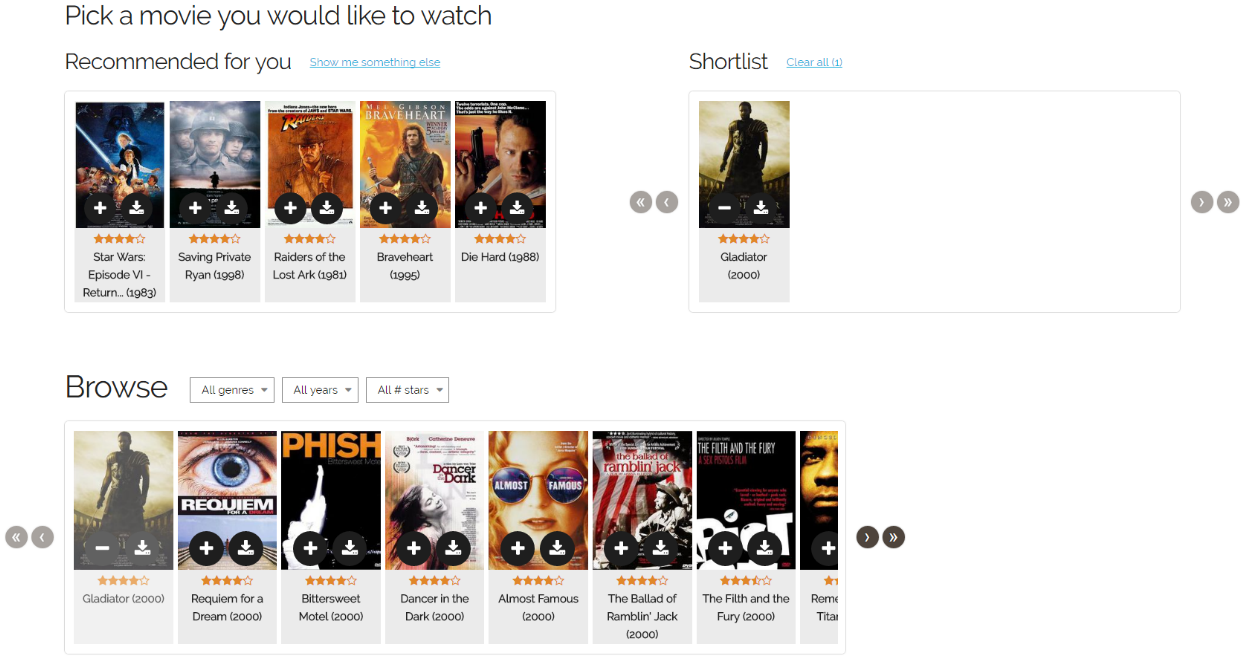1252x662 pixels.
Task: Open the All years filter dropdown
Action: point(320,390)
